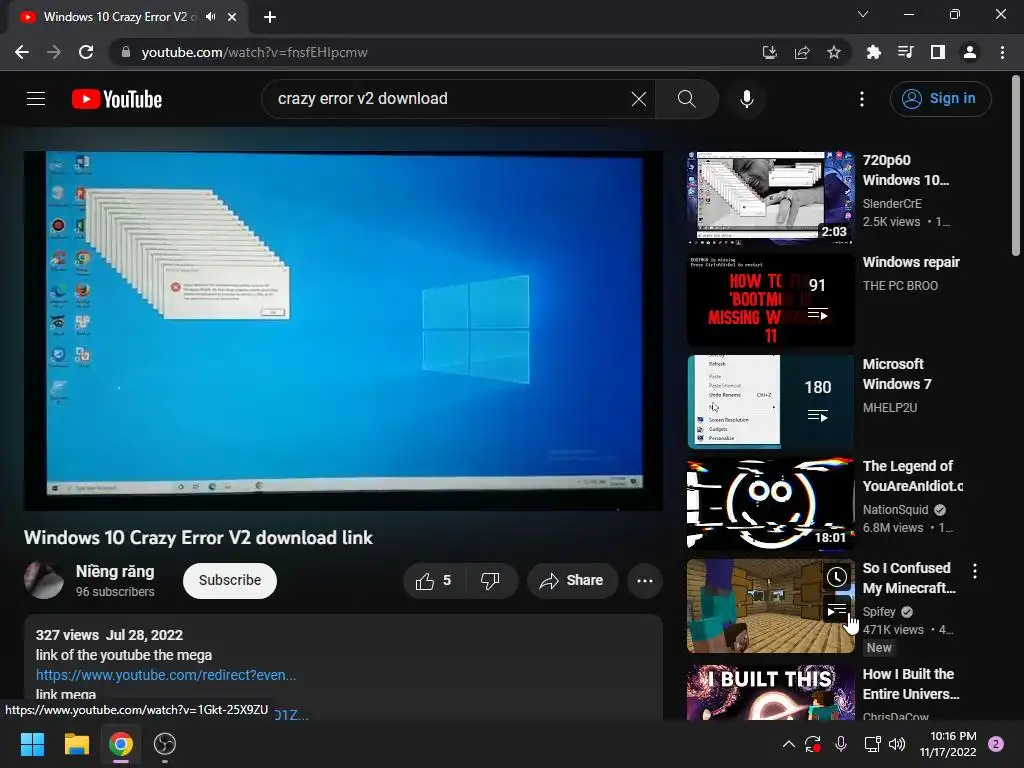Viewport: 1024px width, 768px height.
Task: Click the youtube.com address bar URL
Action: click(255, 52)
